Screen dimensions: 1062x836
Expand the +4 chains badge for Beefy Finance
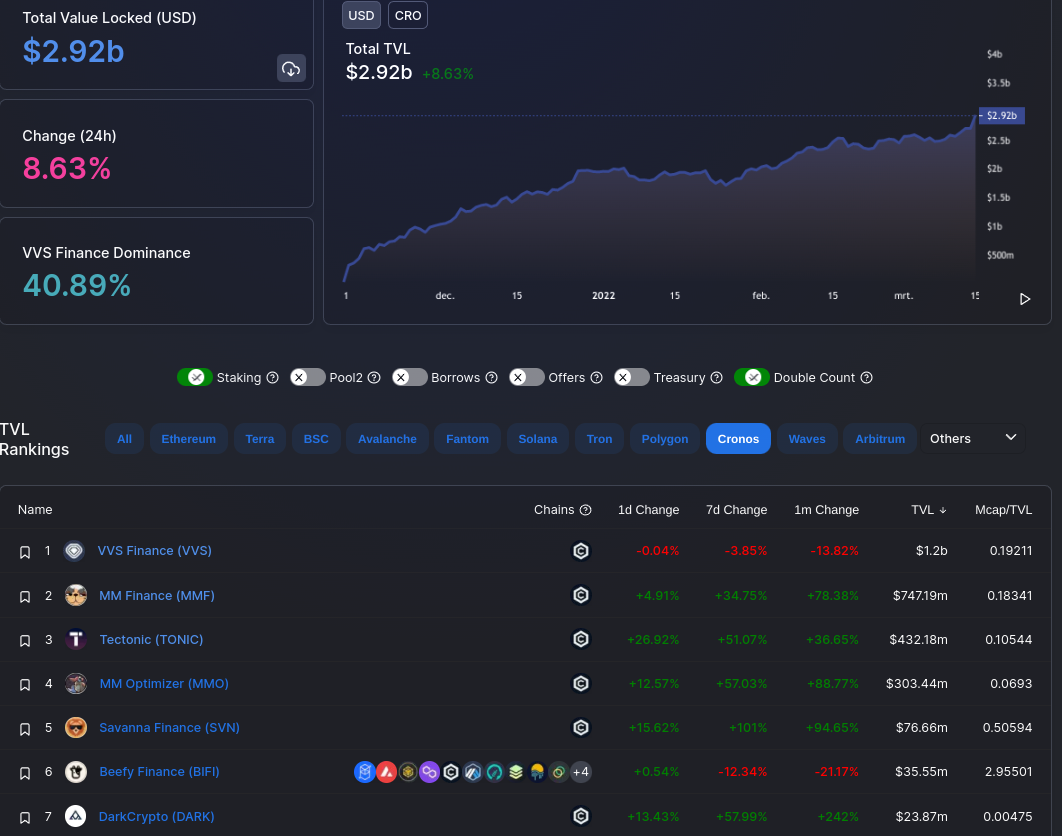point(580,772)
